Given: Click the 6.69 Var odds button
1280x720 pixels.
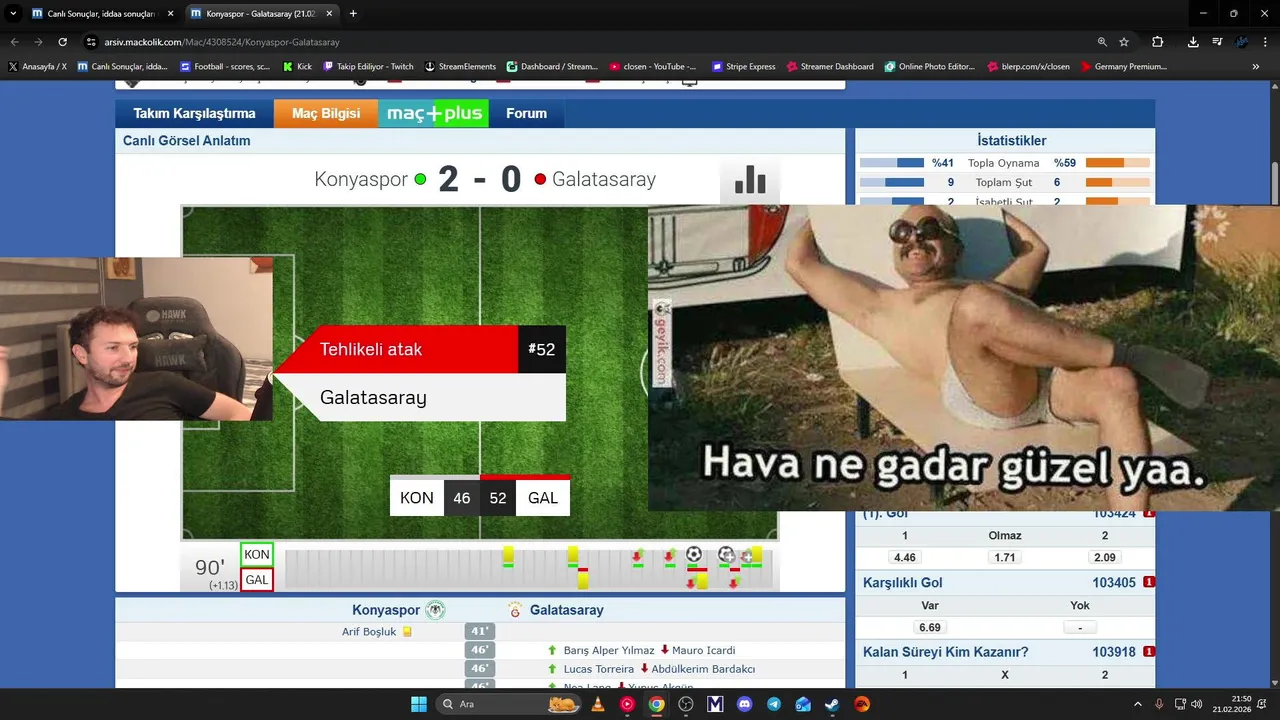Looking at the screenshot, I should click(x=930, y=627).
